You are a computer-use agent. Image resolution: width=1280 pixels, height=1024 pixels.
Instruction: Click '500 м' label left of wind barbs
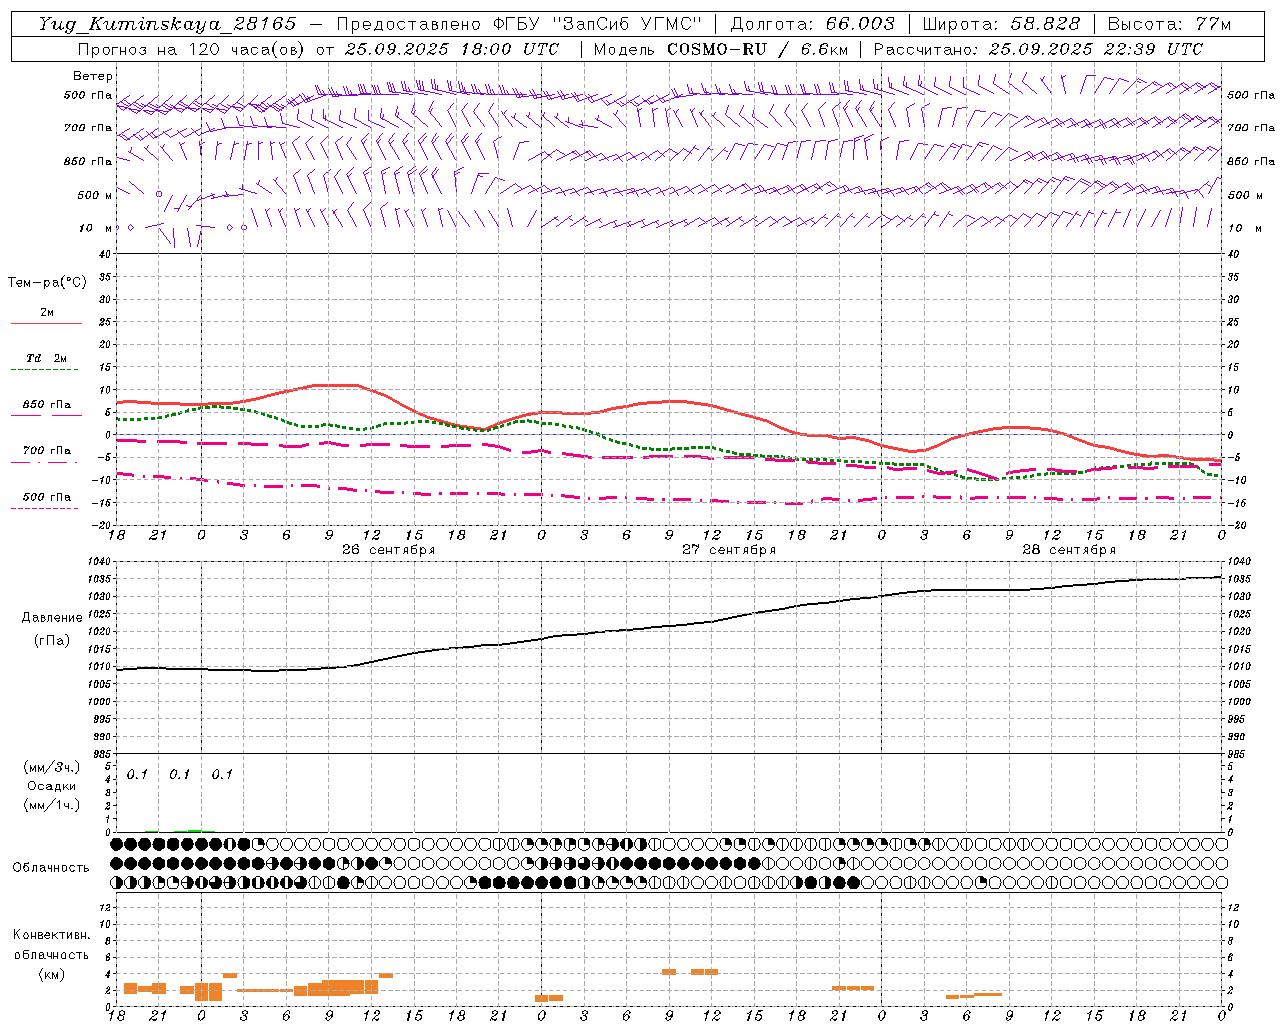tap(95, 195)
